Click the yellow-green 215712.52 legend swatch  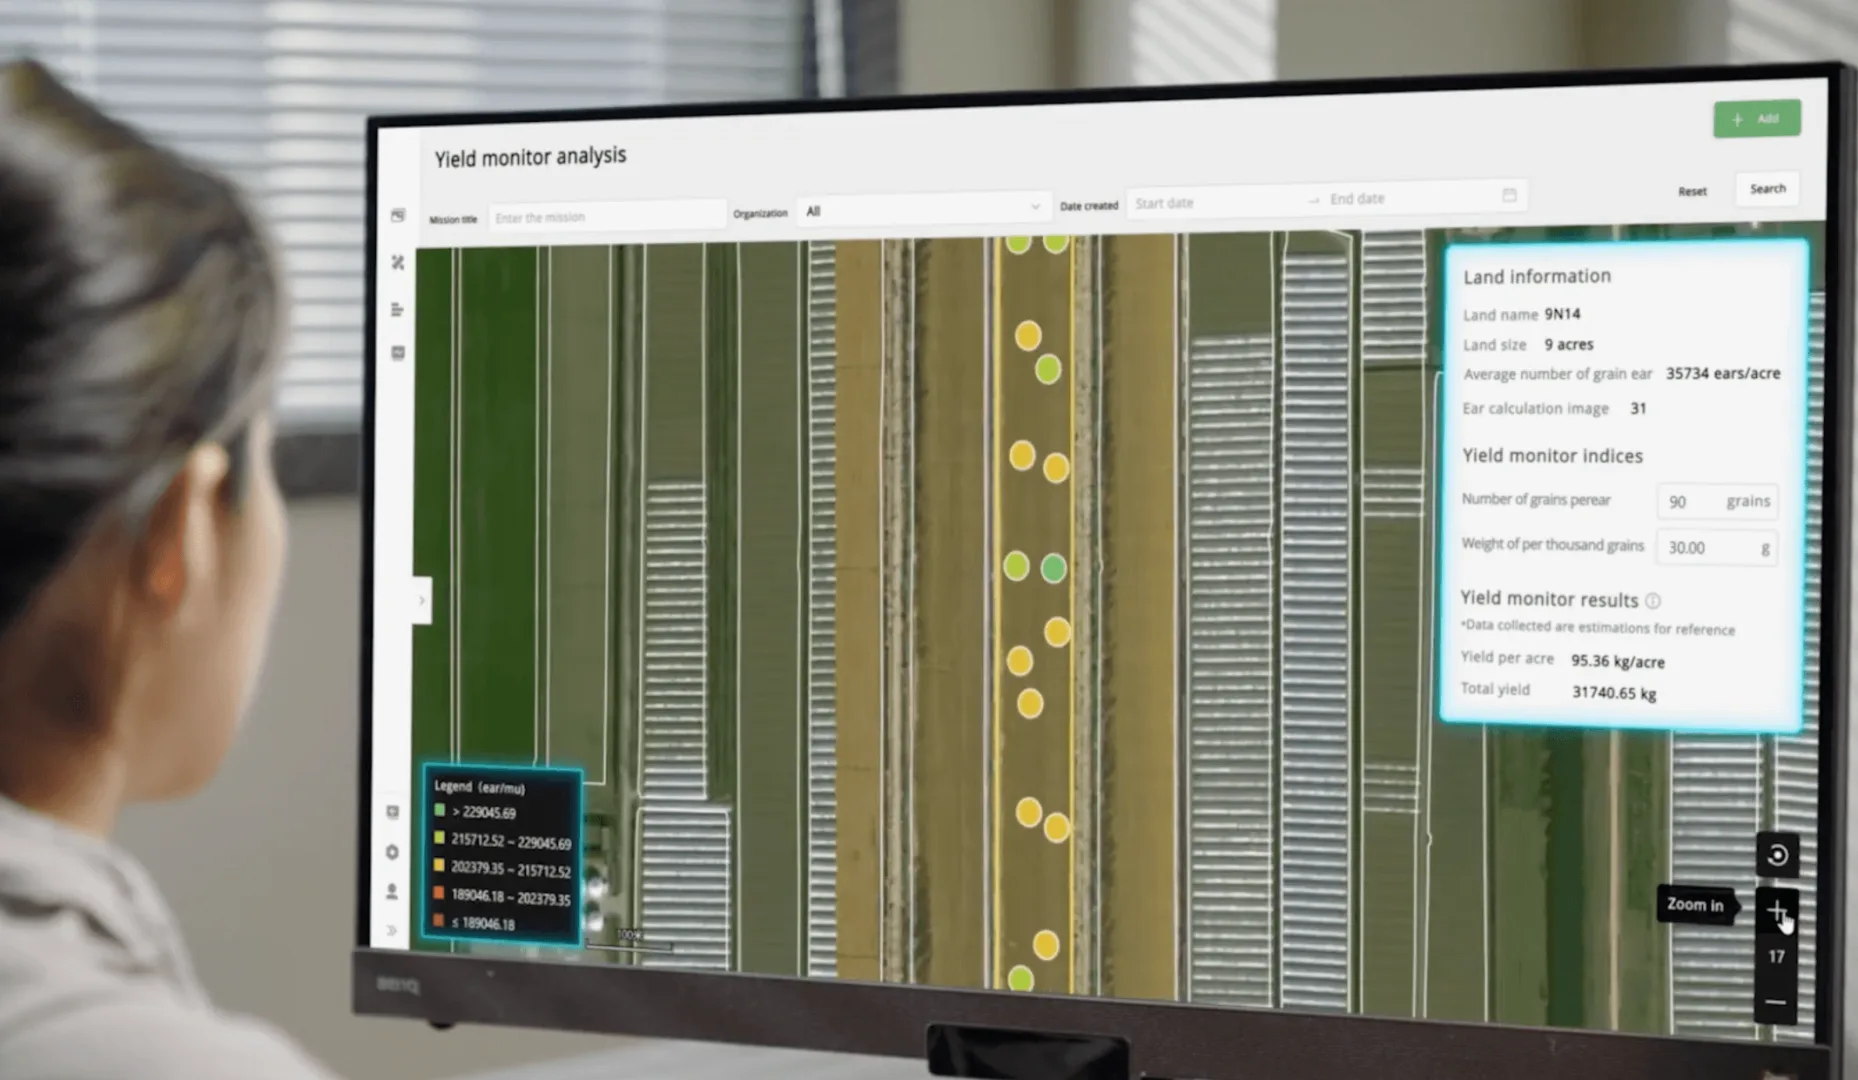click(x=439, y=838)
